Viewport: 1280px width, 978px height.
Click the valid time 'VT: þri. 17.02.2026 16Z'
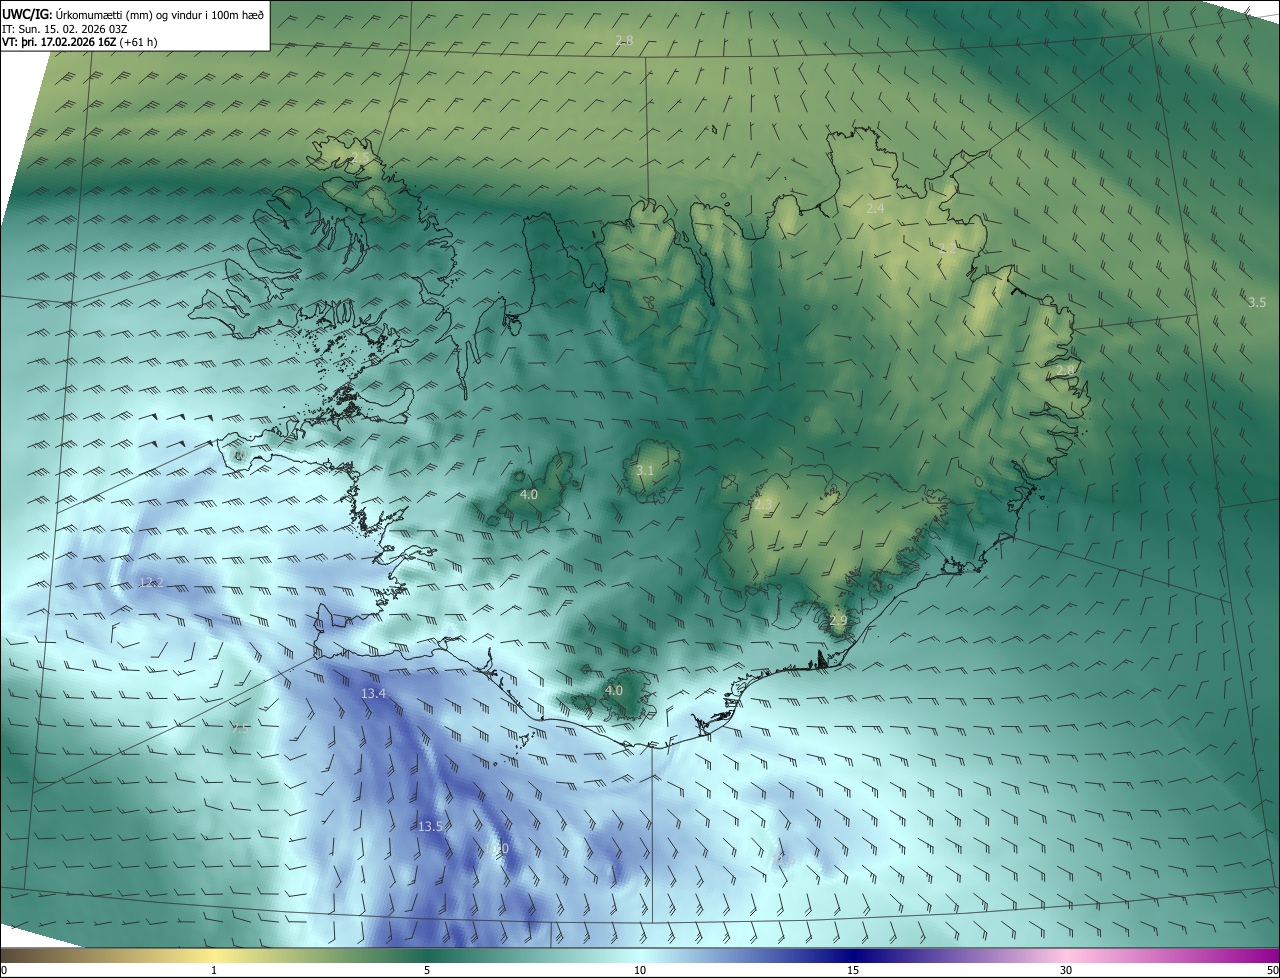pyautogui.click(x=59, y=42)
